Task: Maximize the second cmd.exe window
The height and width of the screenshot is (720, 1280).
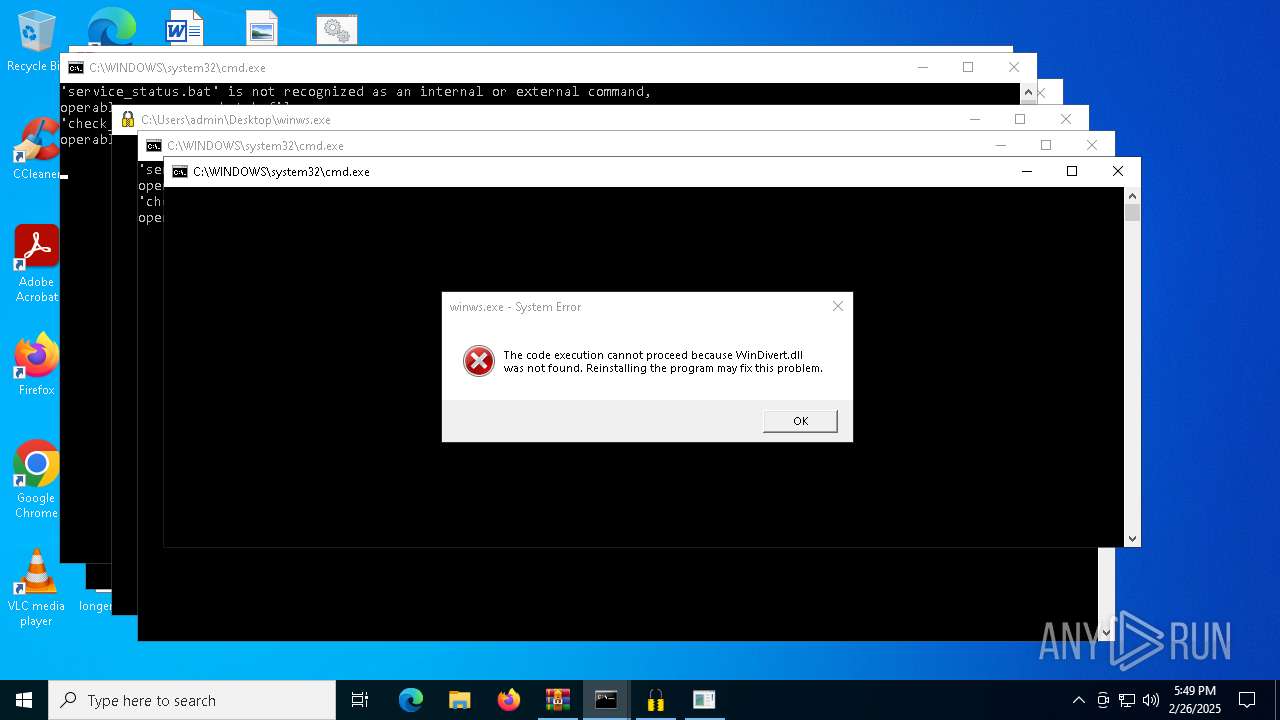Action: (x=1046, y=145)
